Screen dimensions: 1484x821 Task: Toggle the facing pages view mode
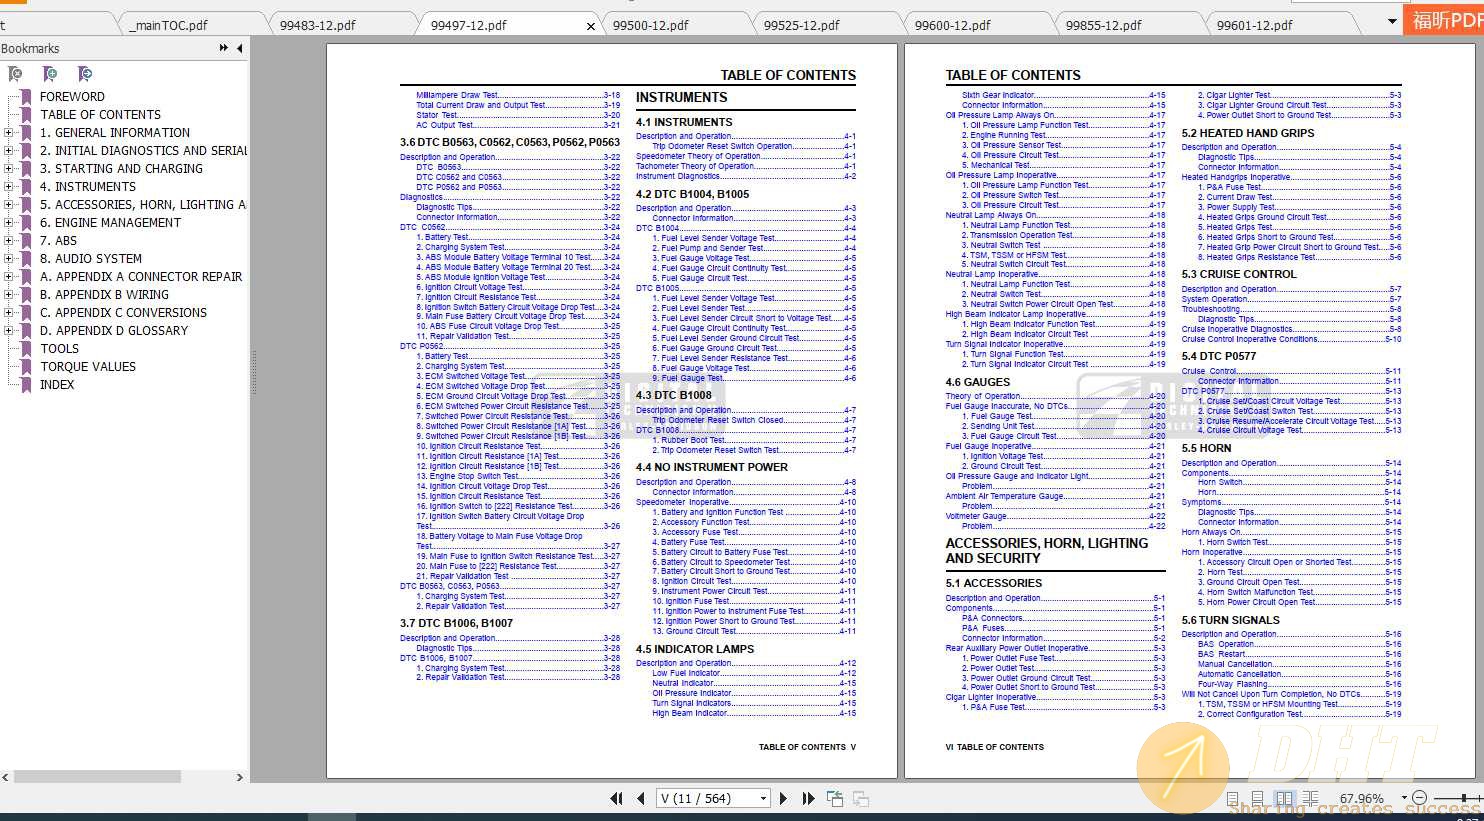1285,798
